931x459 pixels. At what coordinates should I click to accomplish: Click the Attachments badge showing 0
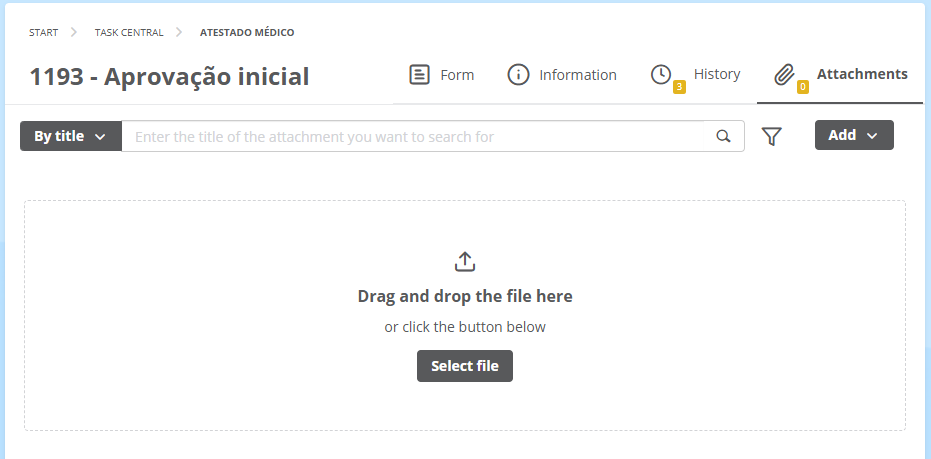(803, 88)
